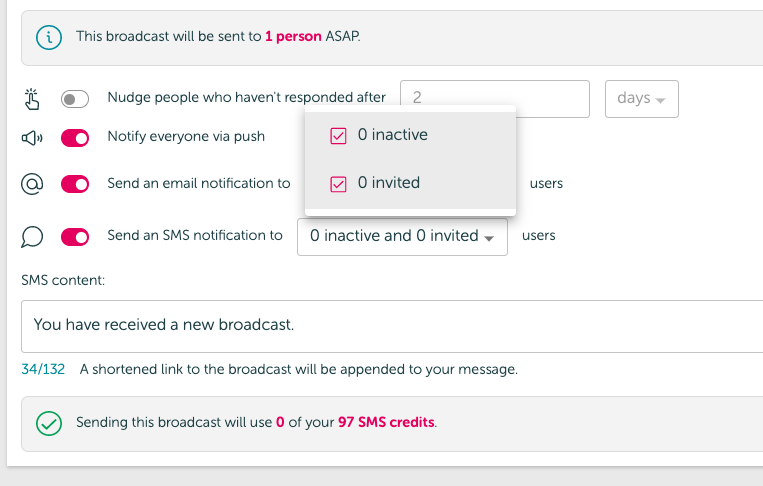Uncheck the 0 invited checkbox
The width and height of the screenshot is (763, 486).
click(x=338, y=184)
